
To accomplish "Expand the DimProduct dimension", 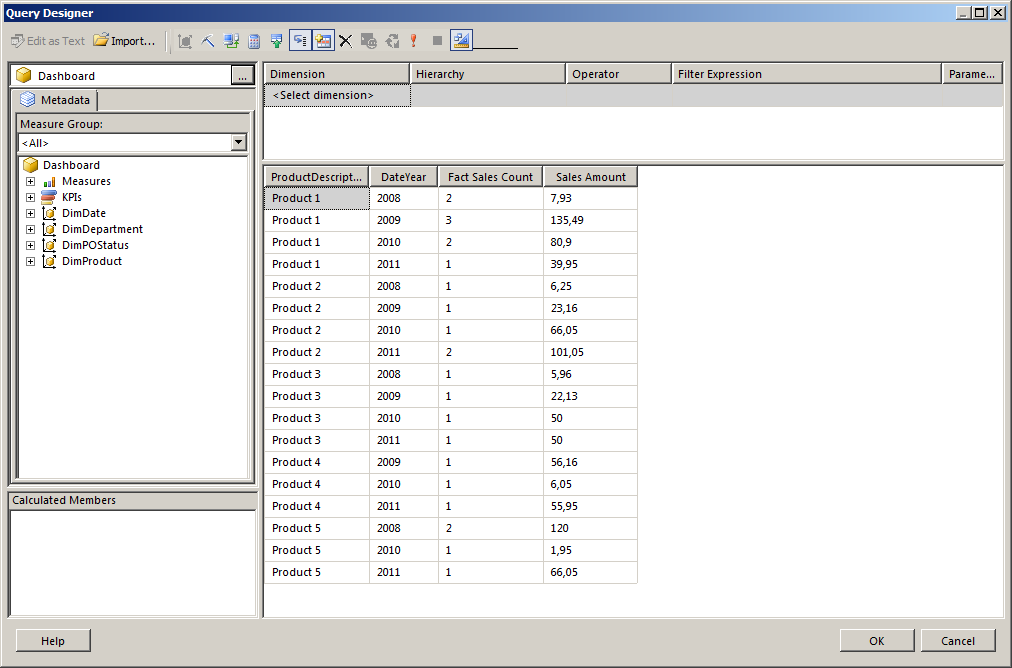I will (x=30, y=261).
